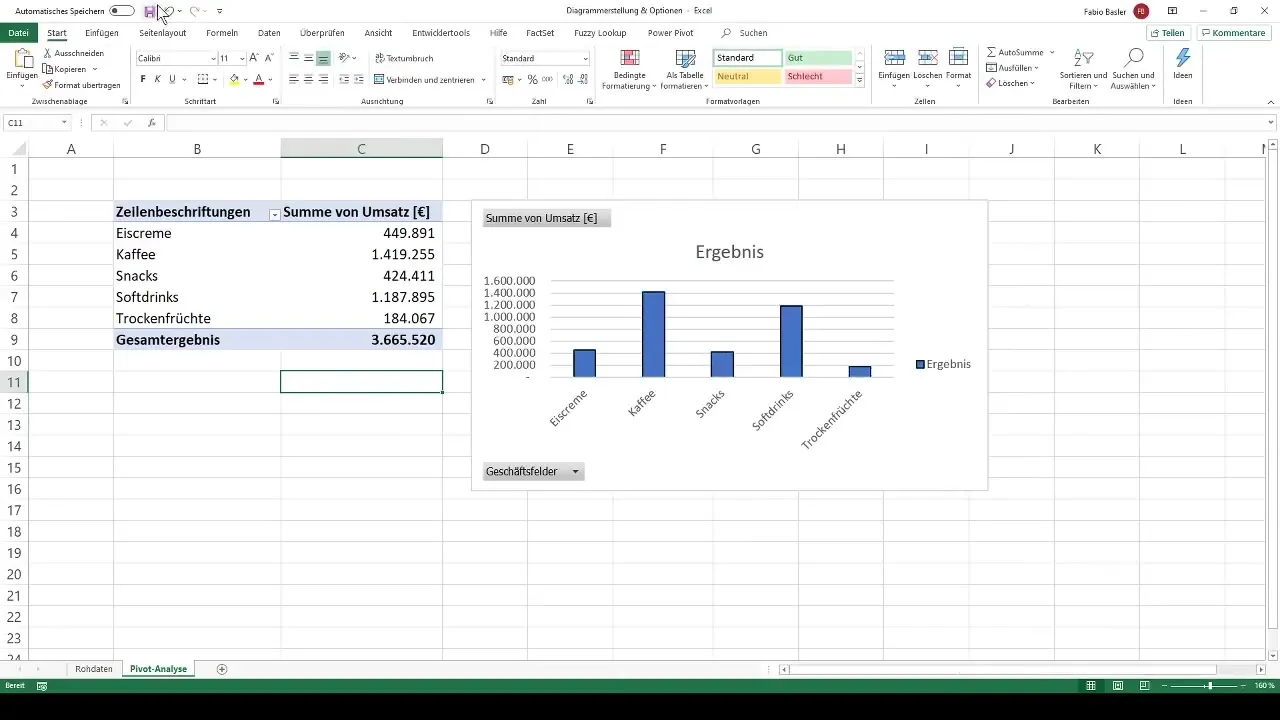Click the thousands separator icon
1280x720 pixels.
tap(548, 79)
